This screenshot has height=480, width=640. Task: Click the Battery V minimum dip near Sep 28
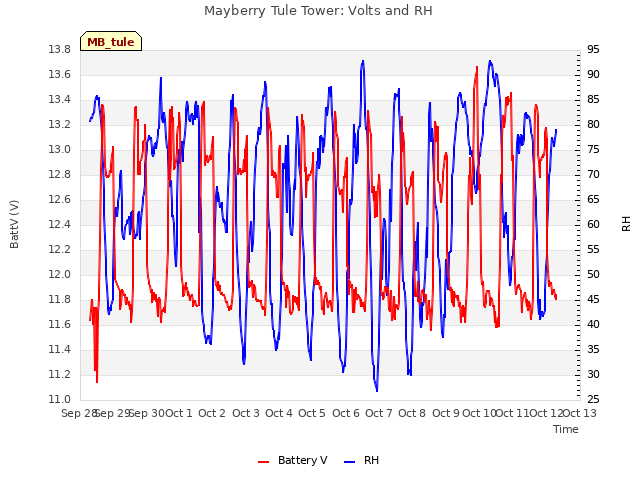click(x=97, y=381)
